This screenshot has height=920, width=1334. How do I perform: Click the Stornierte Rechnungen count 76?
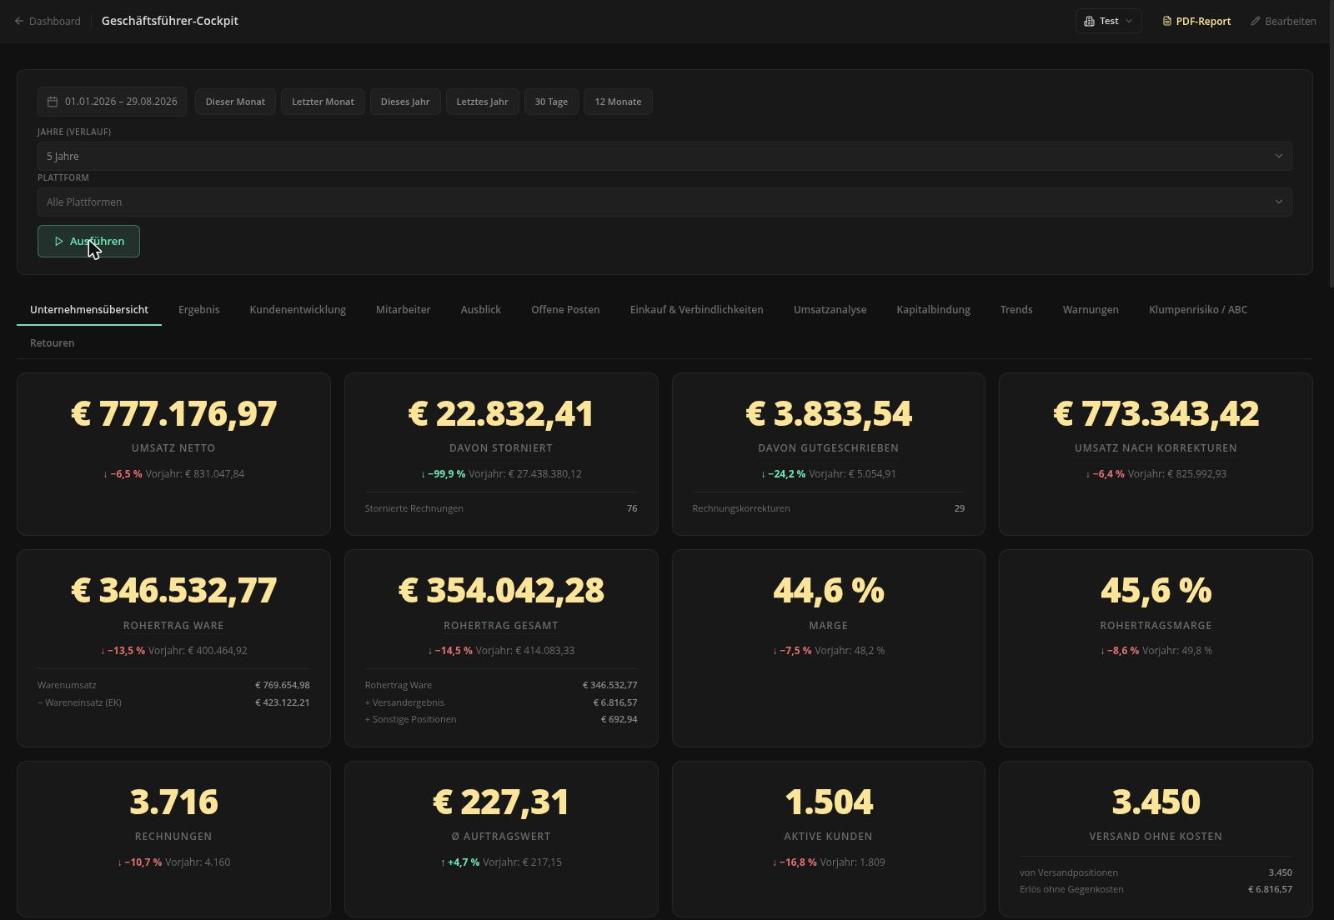click(x=632, y=509)
